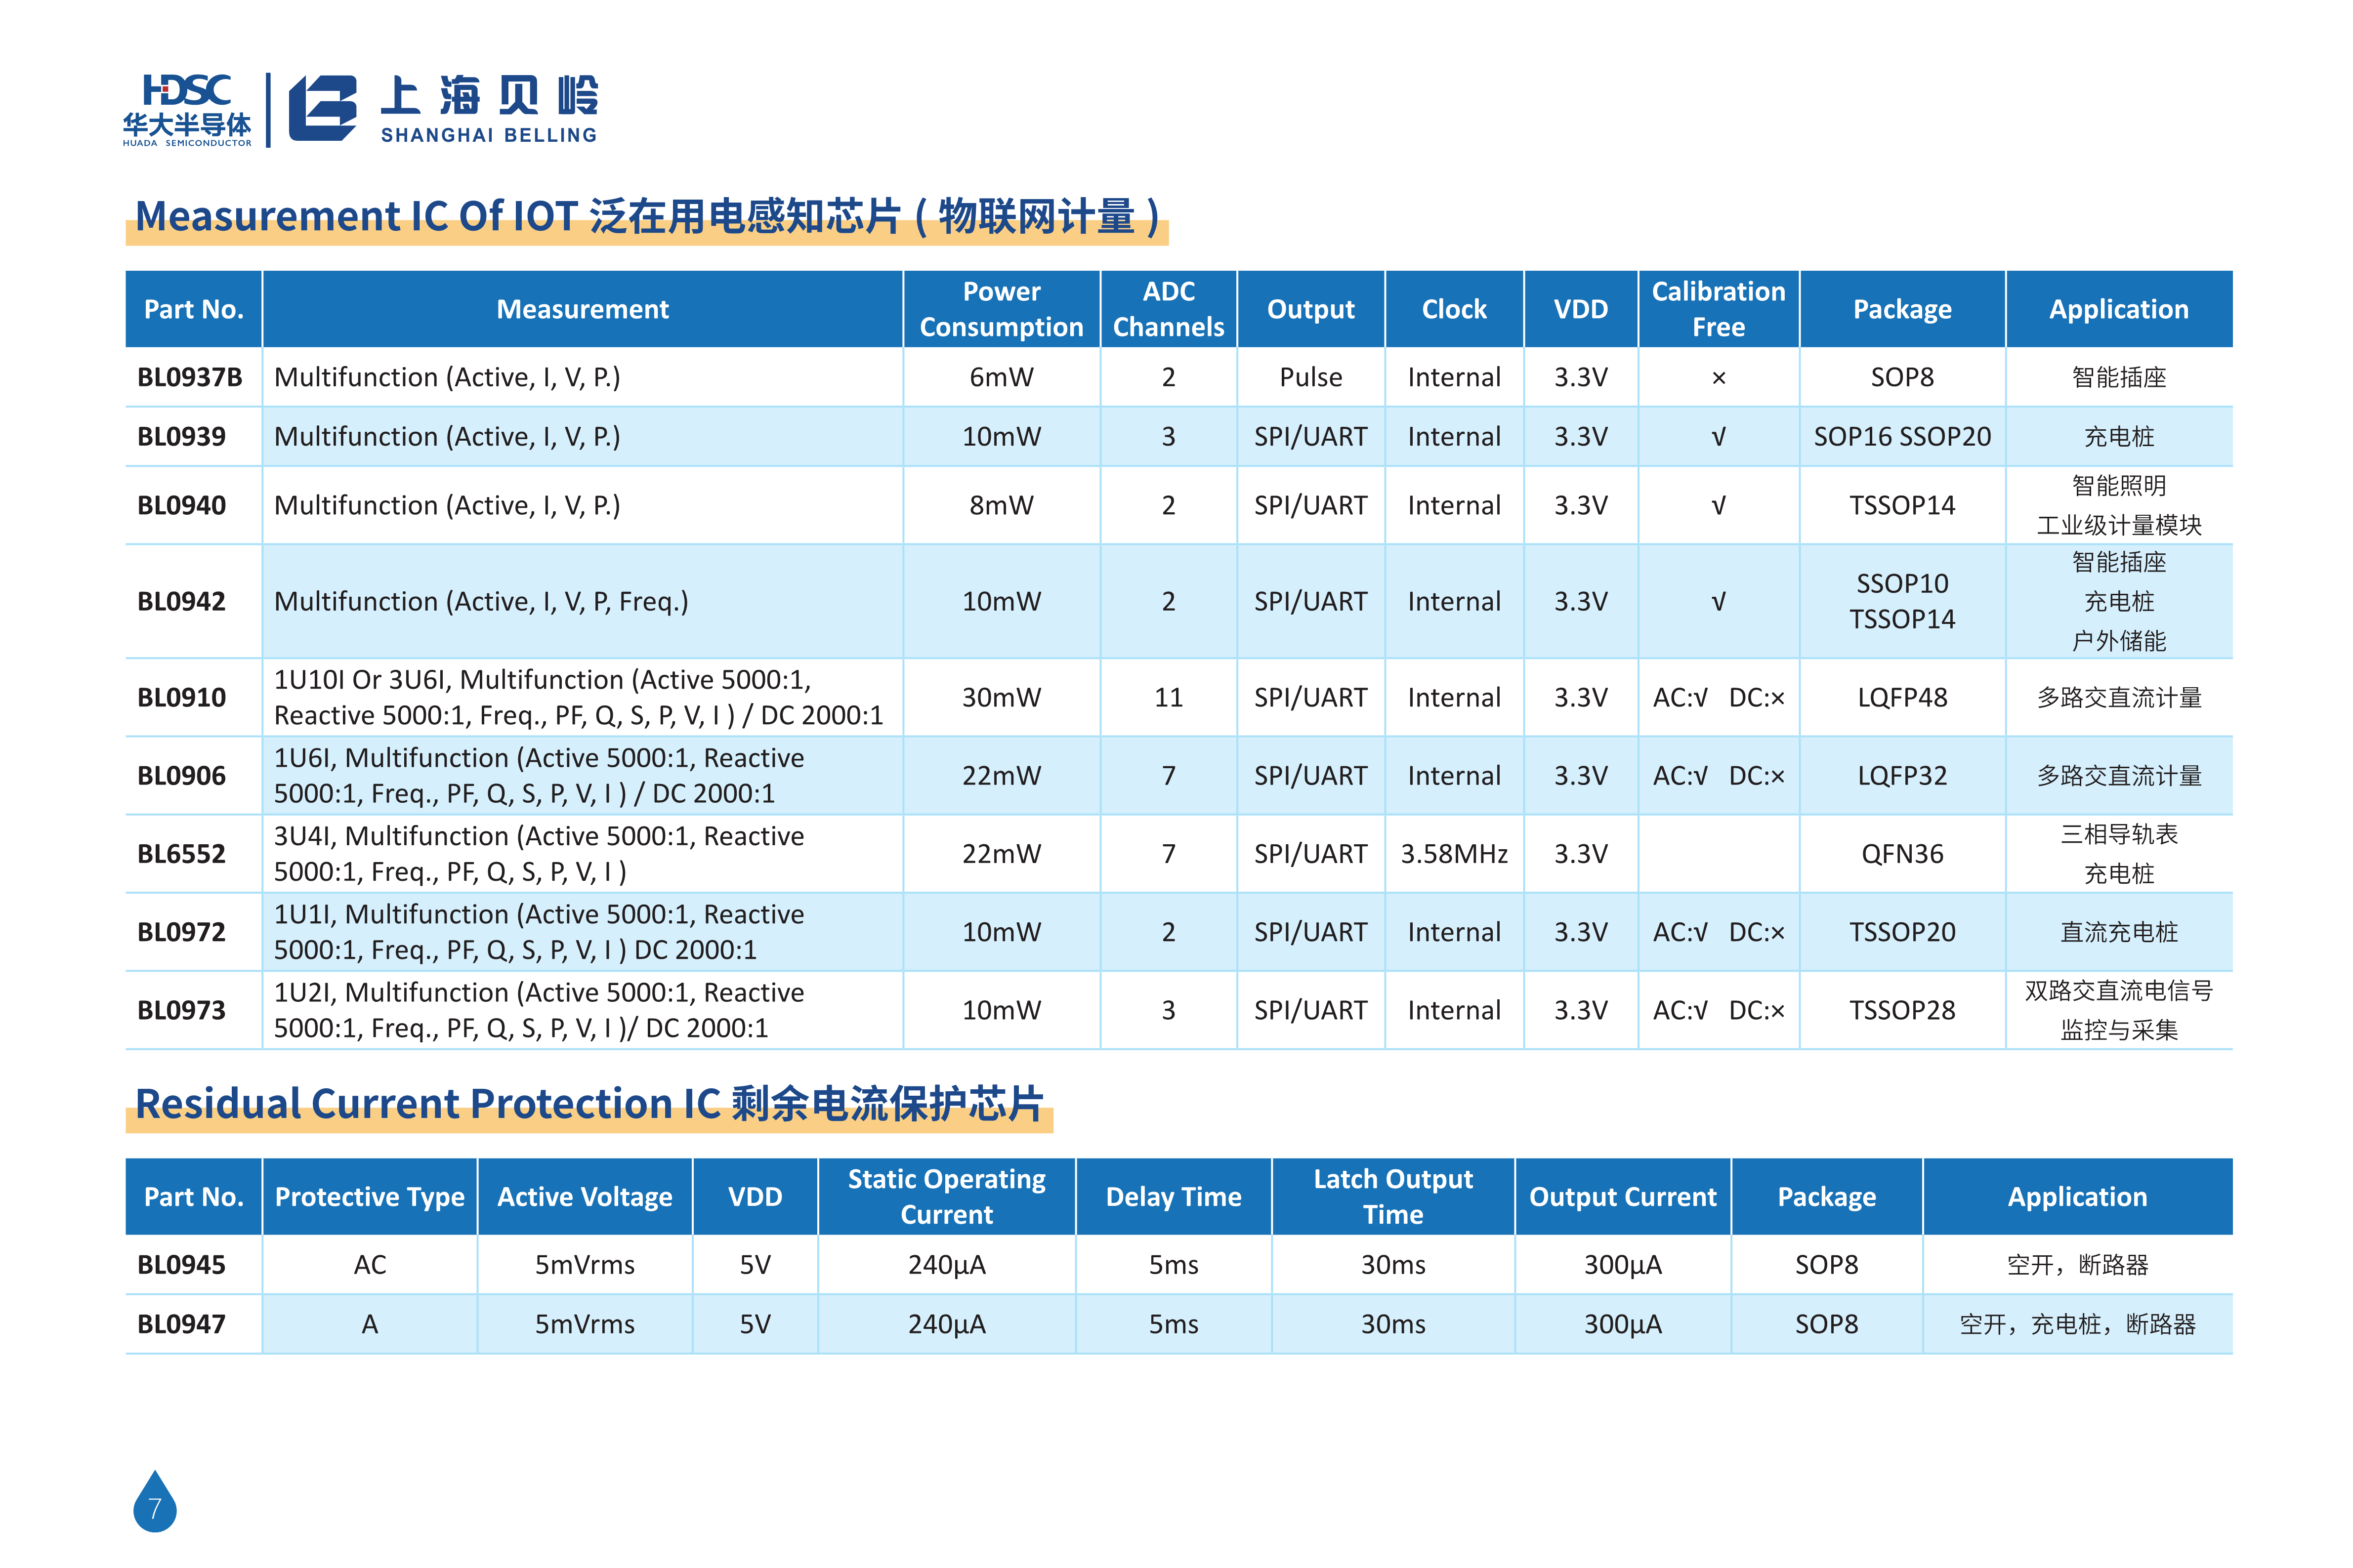2353x1568 pixels.
Task: Select part number BL0939
Action: pyautogui.click(x=181, y=436)
